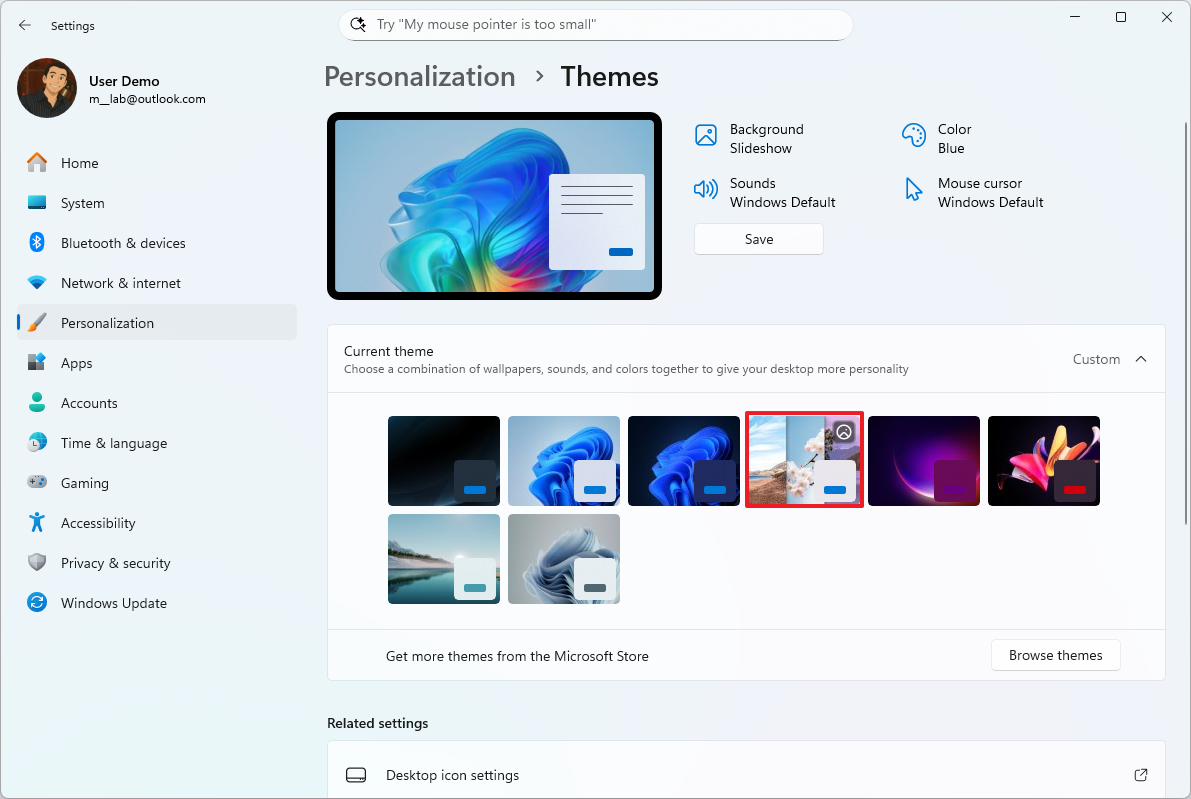This screenshot has height=799, width=1191.
Task: Open Mouse cursor settings via the cursor icon
Action: pyautogui.click(x=913, y=188)
